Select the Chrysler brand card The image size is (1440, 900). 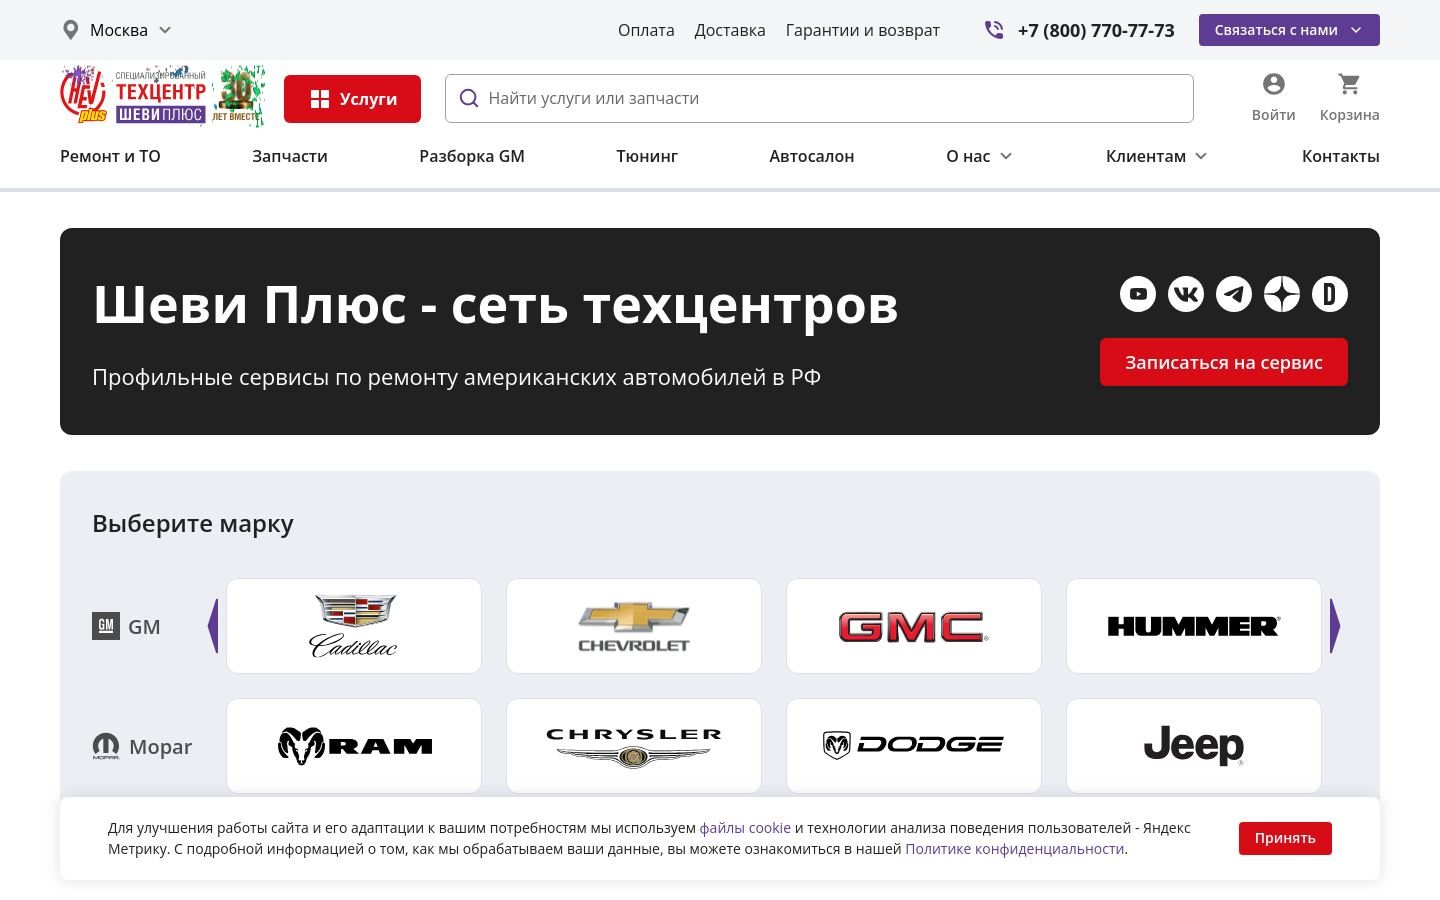point(634,746)
